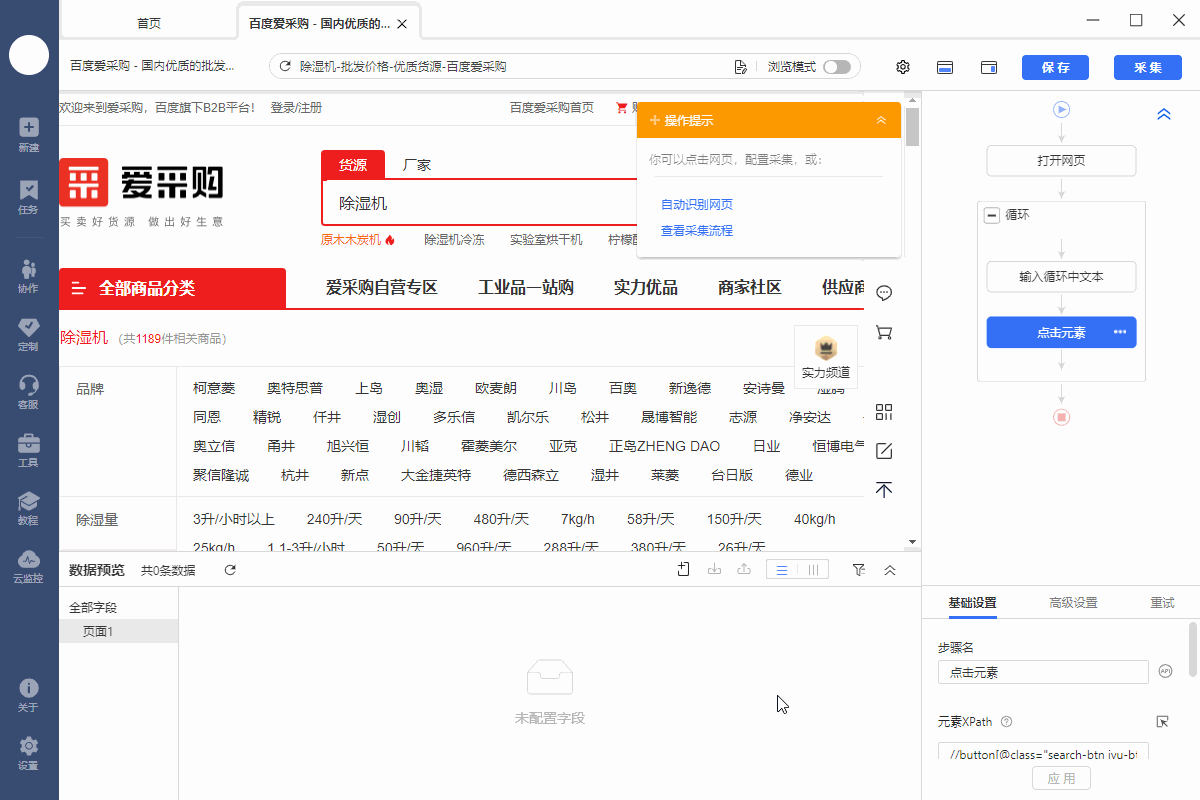This screenshot has height=800, width=1200.
Task: Collapse the data preview panel chevron
Action: [x=890, y=570]
